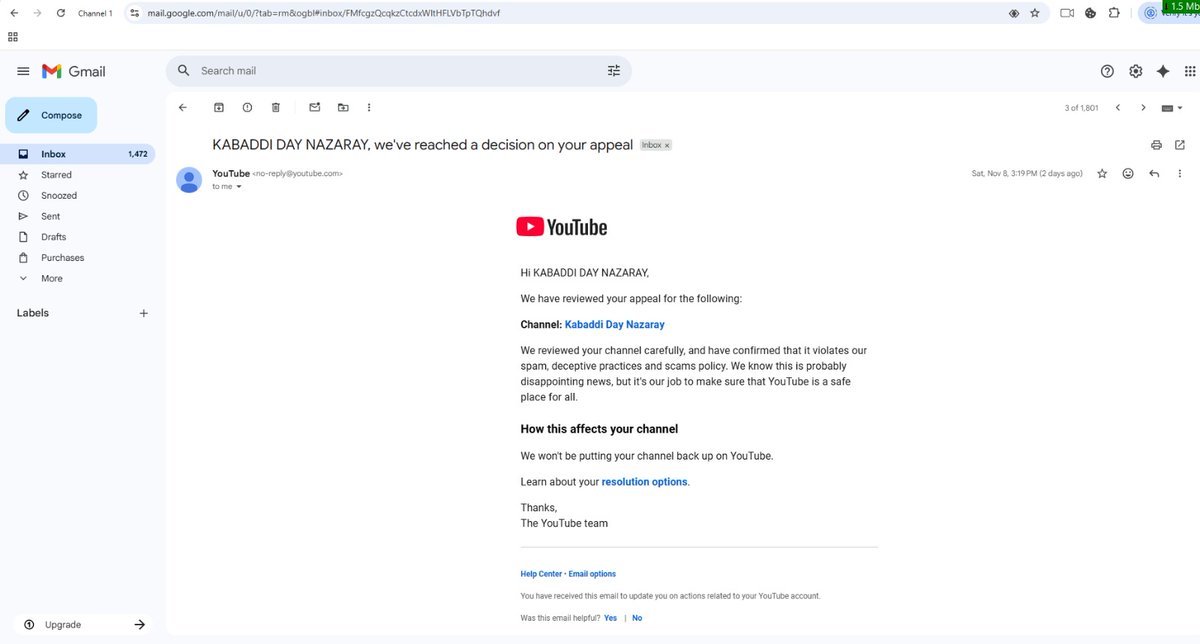This screenshot has height=644, width=1200.
Task: Click the '3 of 1,801' counter
Action: point(1081,107)
